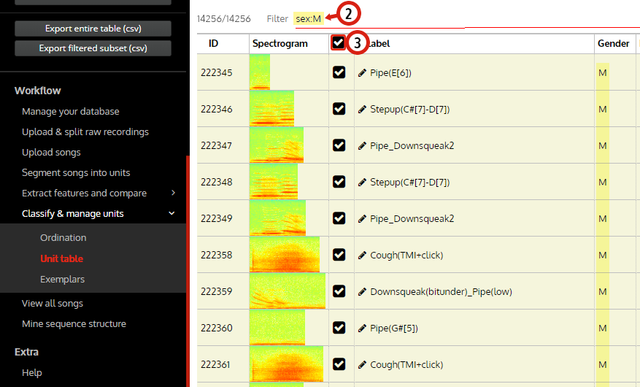The width and height of the screenshot is (640, 387).
Task: Click the filter field containing sex:M
Action: (x=309, y=19)
